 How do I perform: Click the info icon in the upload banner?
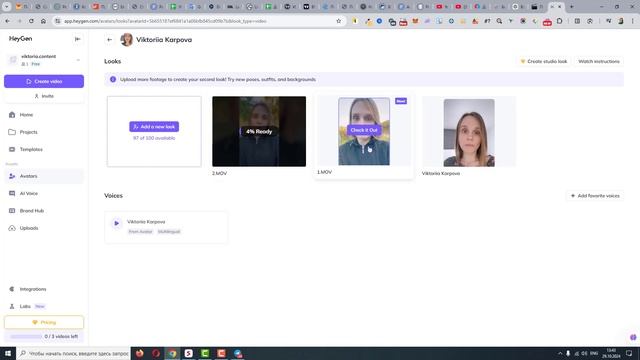tap(113, 79)
